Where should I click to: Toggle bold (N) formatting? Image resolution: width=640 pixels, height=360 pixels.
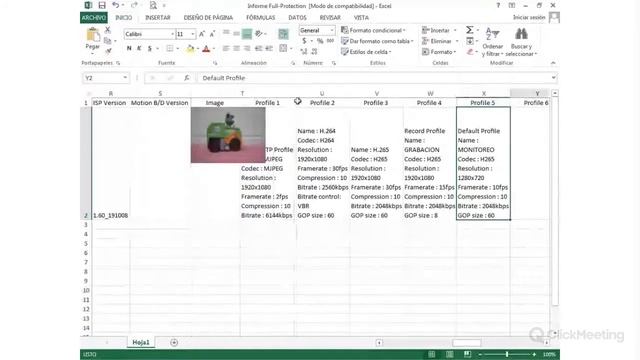click(x=129, y=49)
